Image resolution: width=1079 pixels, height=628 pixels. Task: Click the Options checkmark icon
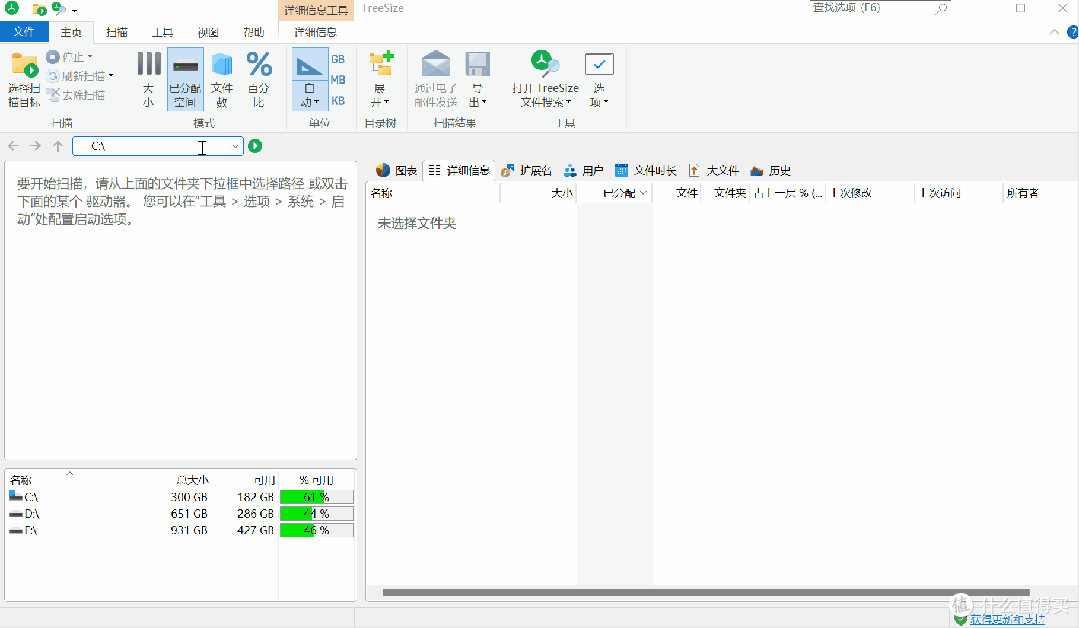pyautogui.click(x=599, y=64)
